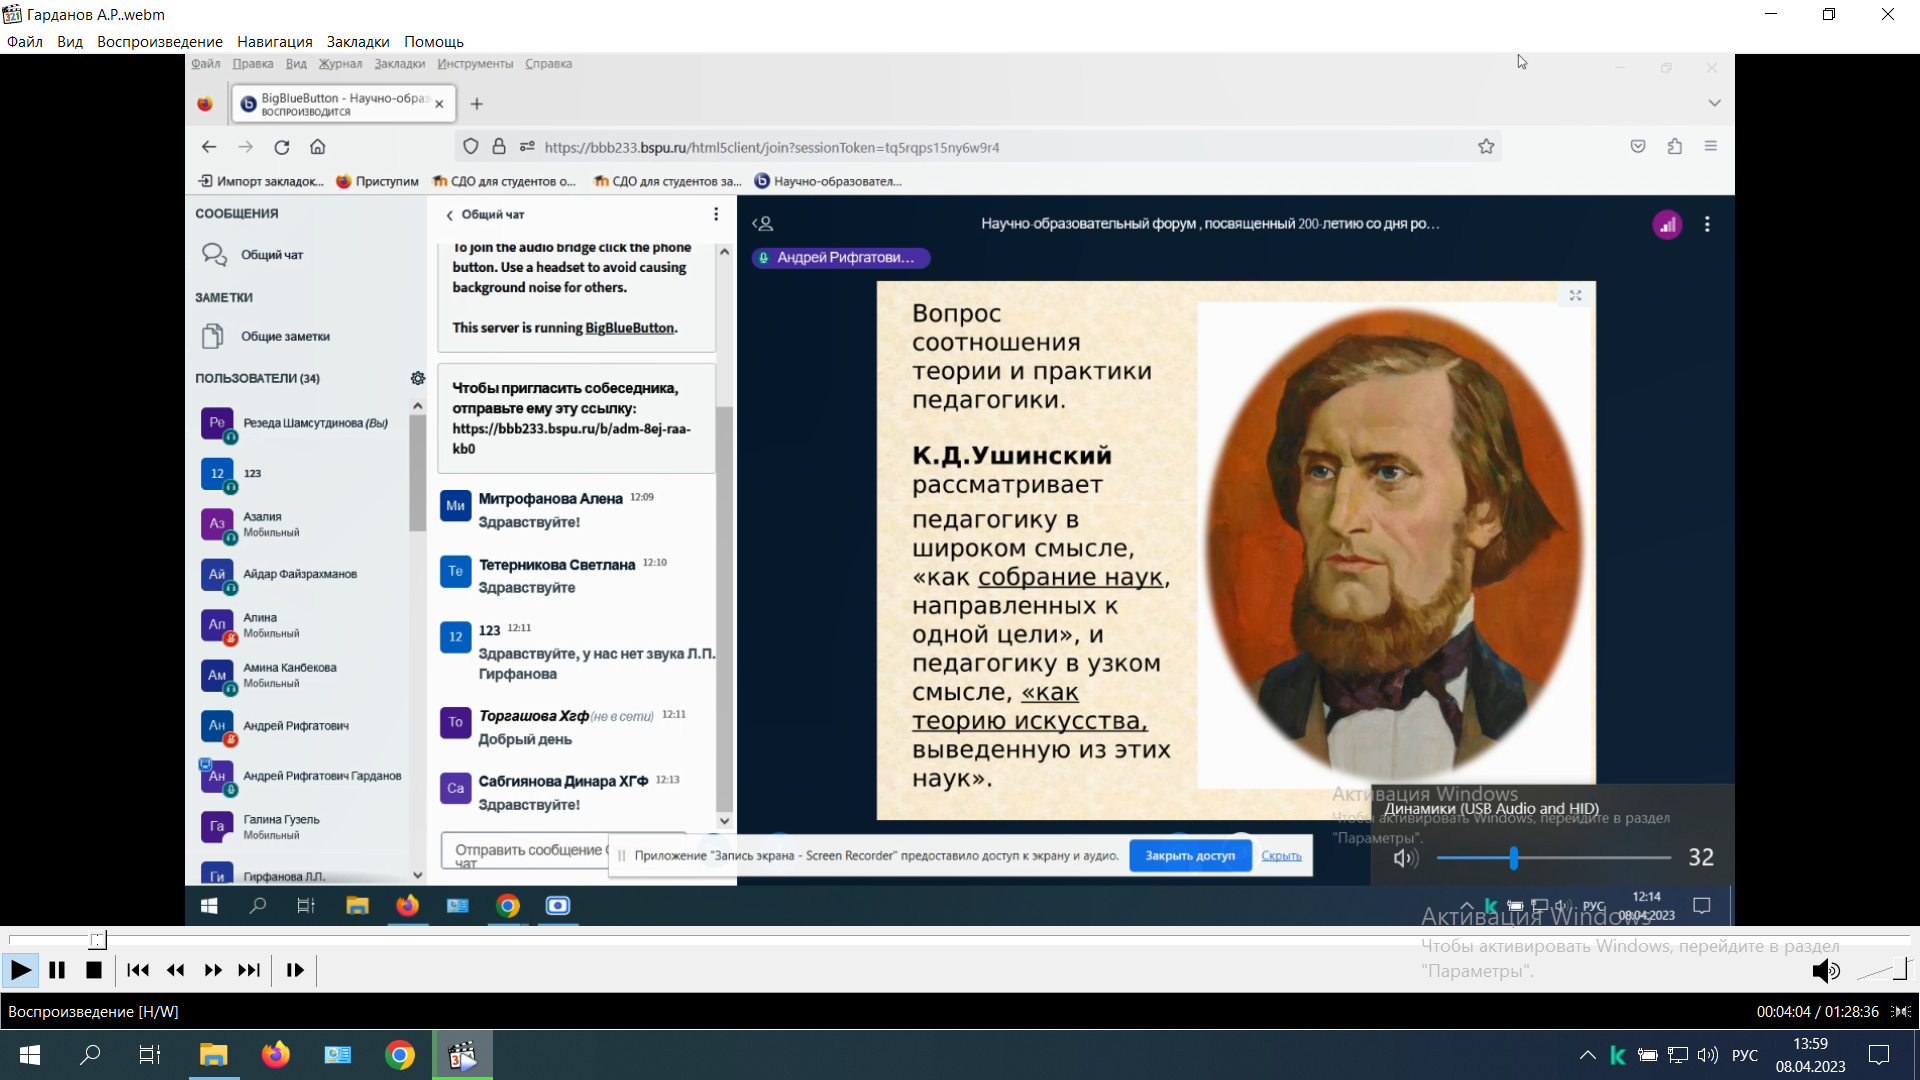This screenshot has height=1080, width=1920.
Task: Click the rewind (decrease speed) button
Action: pos(176,970)
